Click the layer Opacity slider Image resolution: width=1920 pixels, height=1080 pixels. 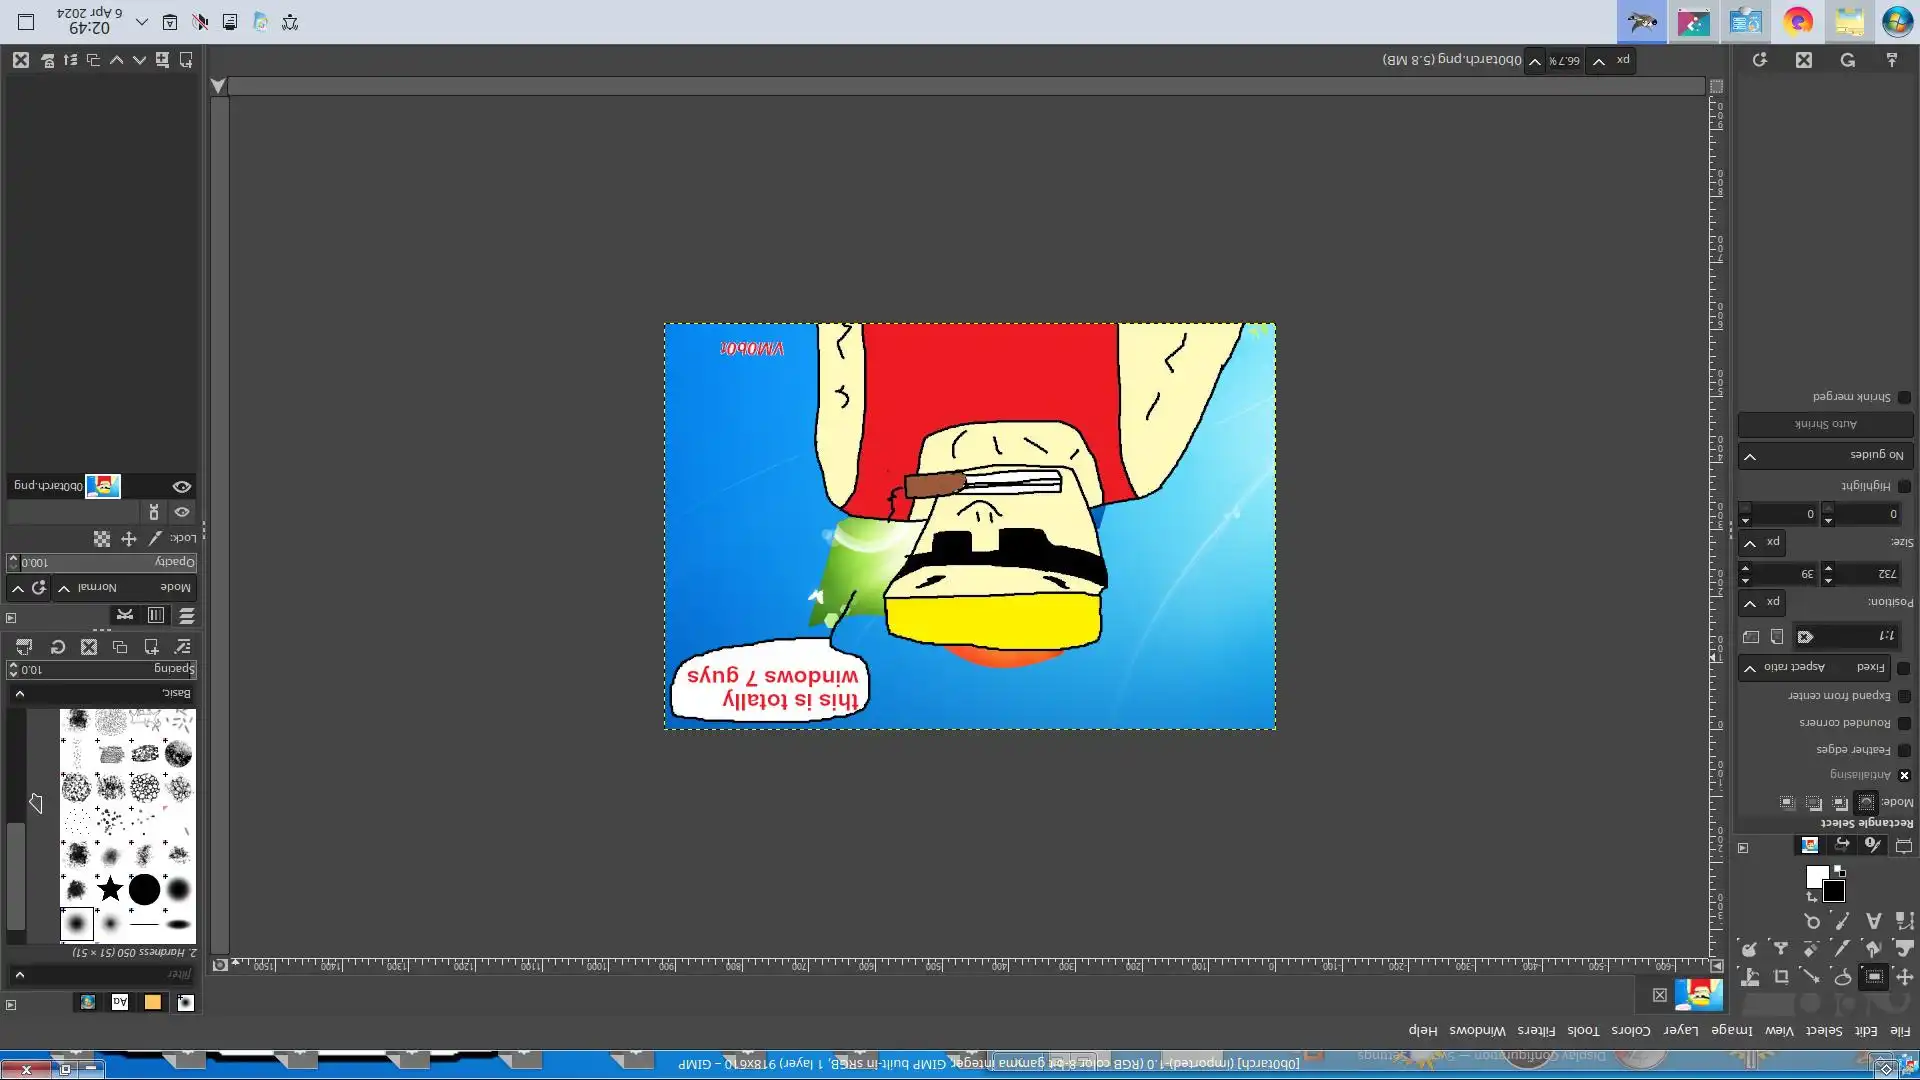pos(100,562)
